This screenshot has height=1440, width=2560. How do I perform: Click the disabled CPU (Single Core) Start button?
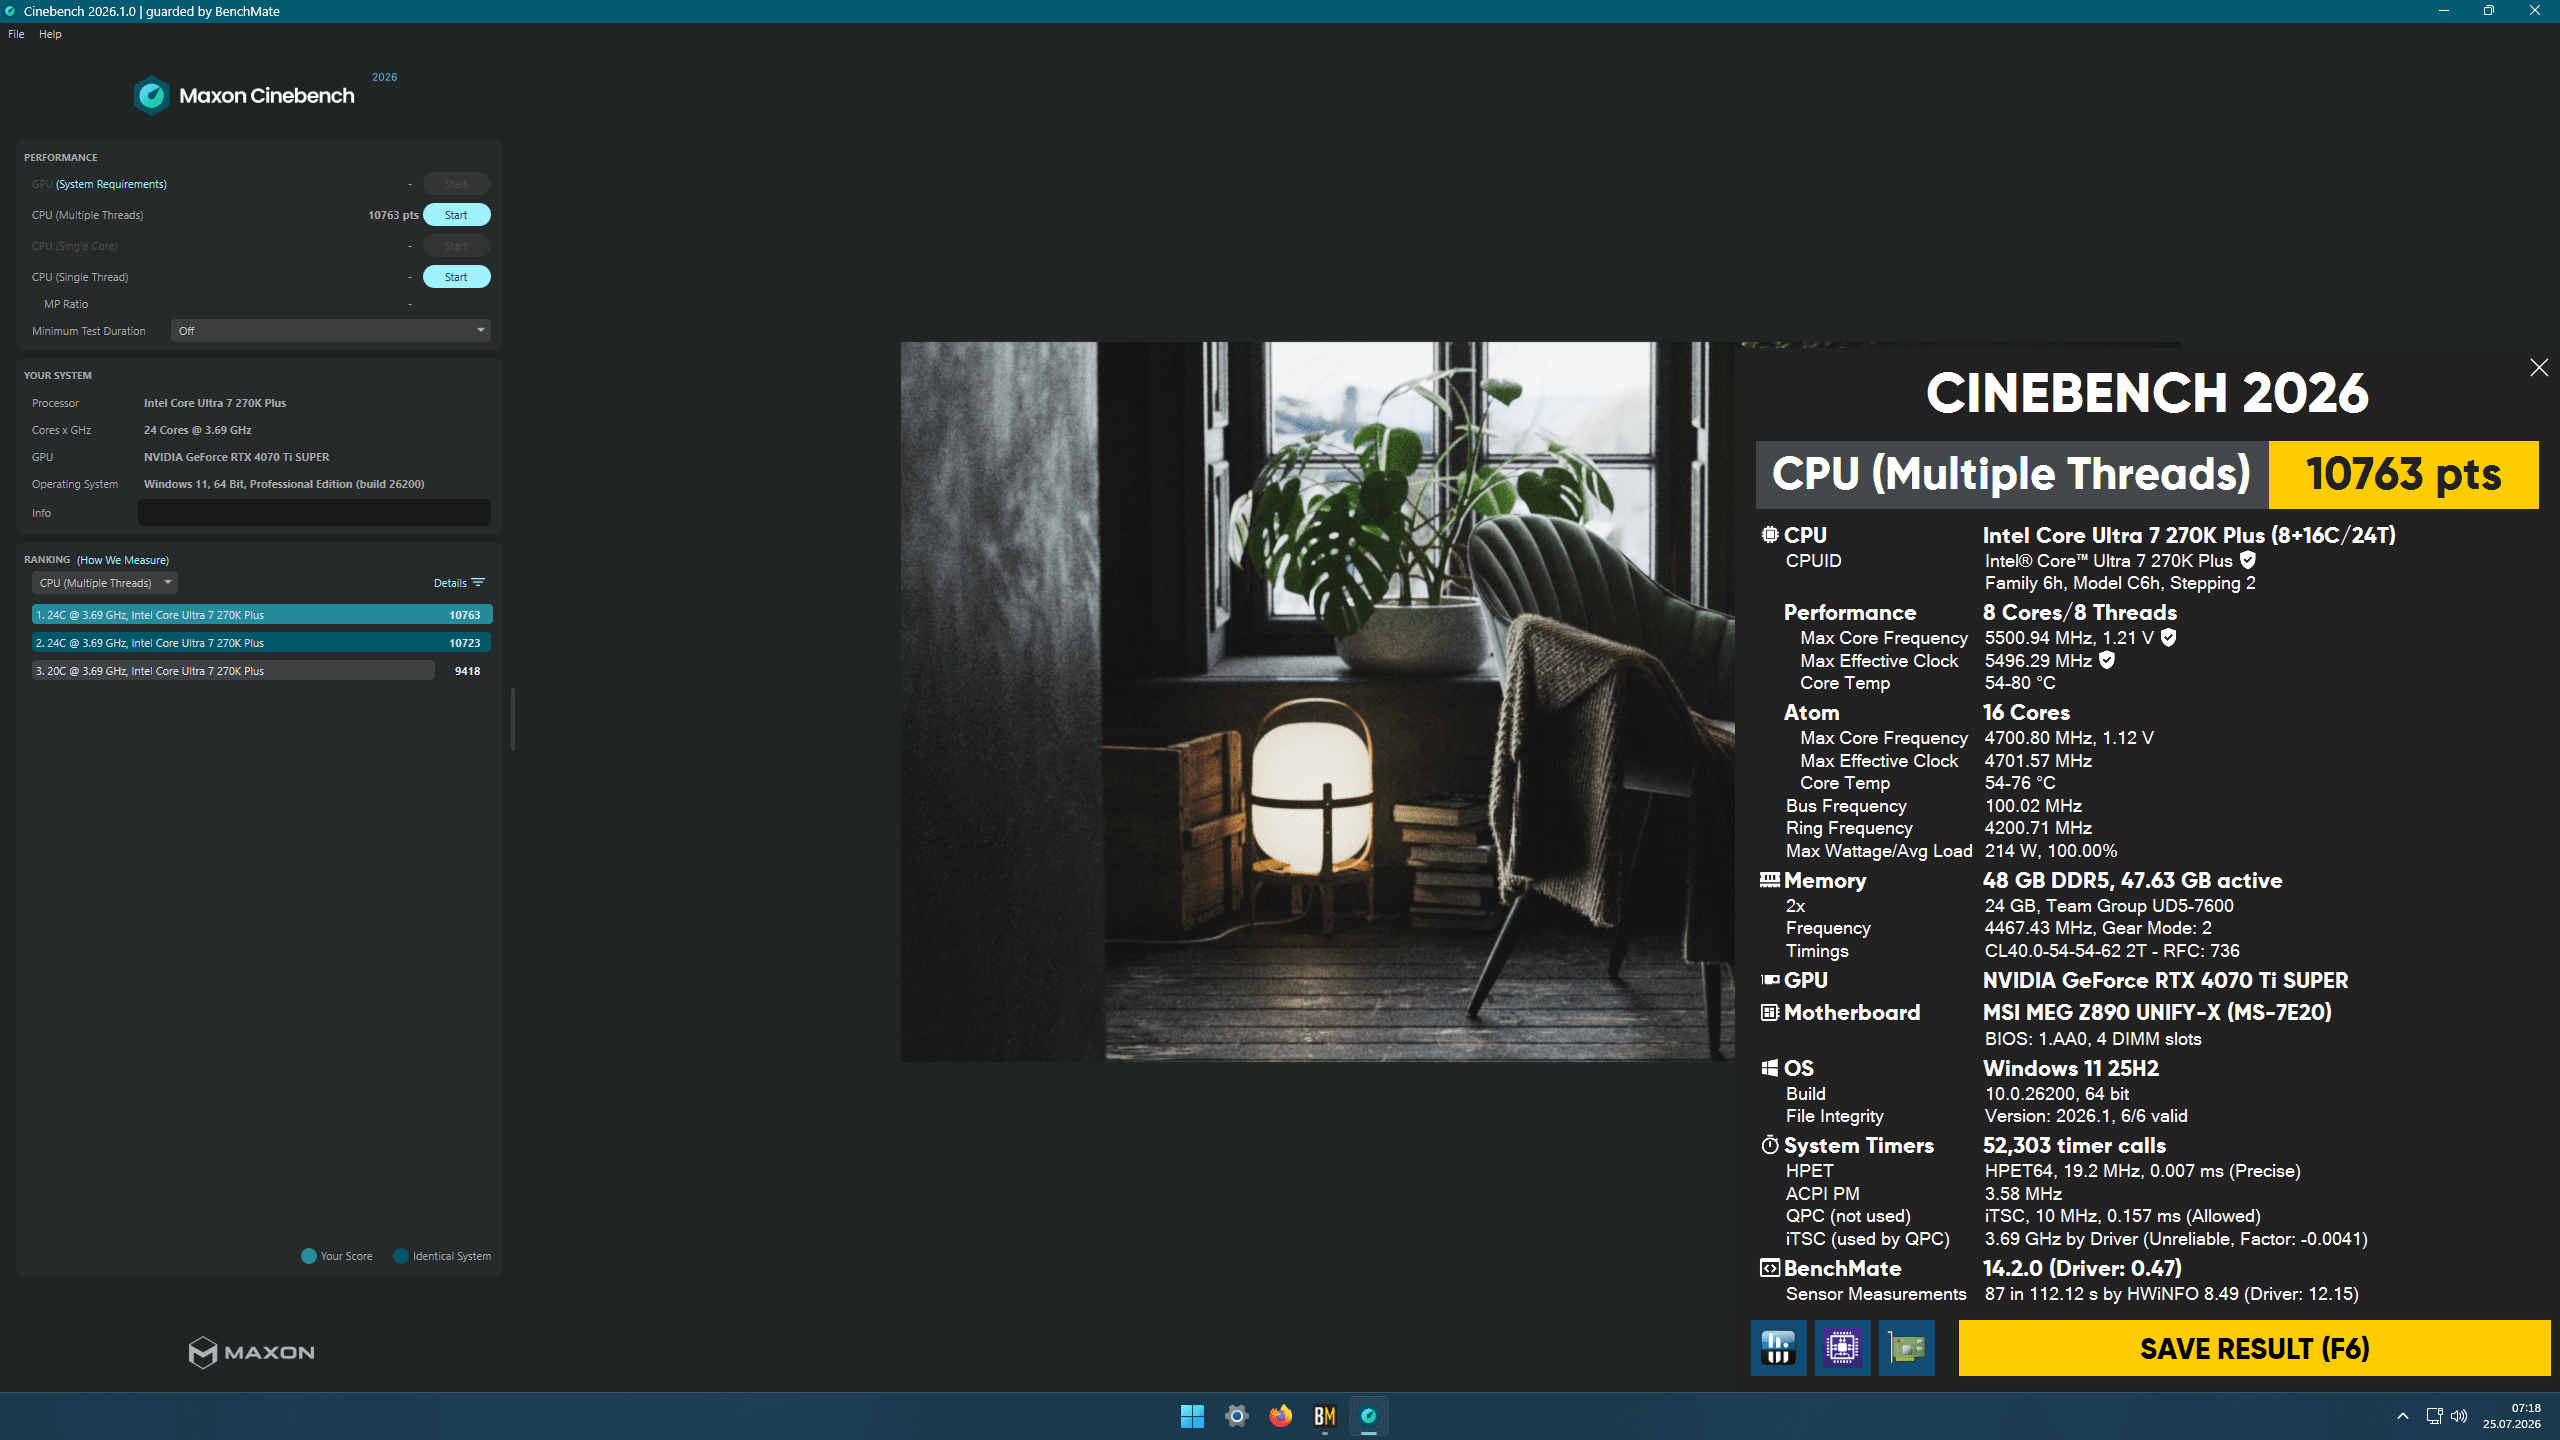pos(456,246)
